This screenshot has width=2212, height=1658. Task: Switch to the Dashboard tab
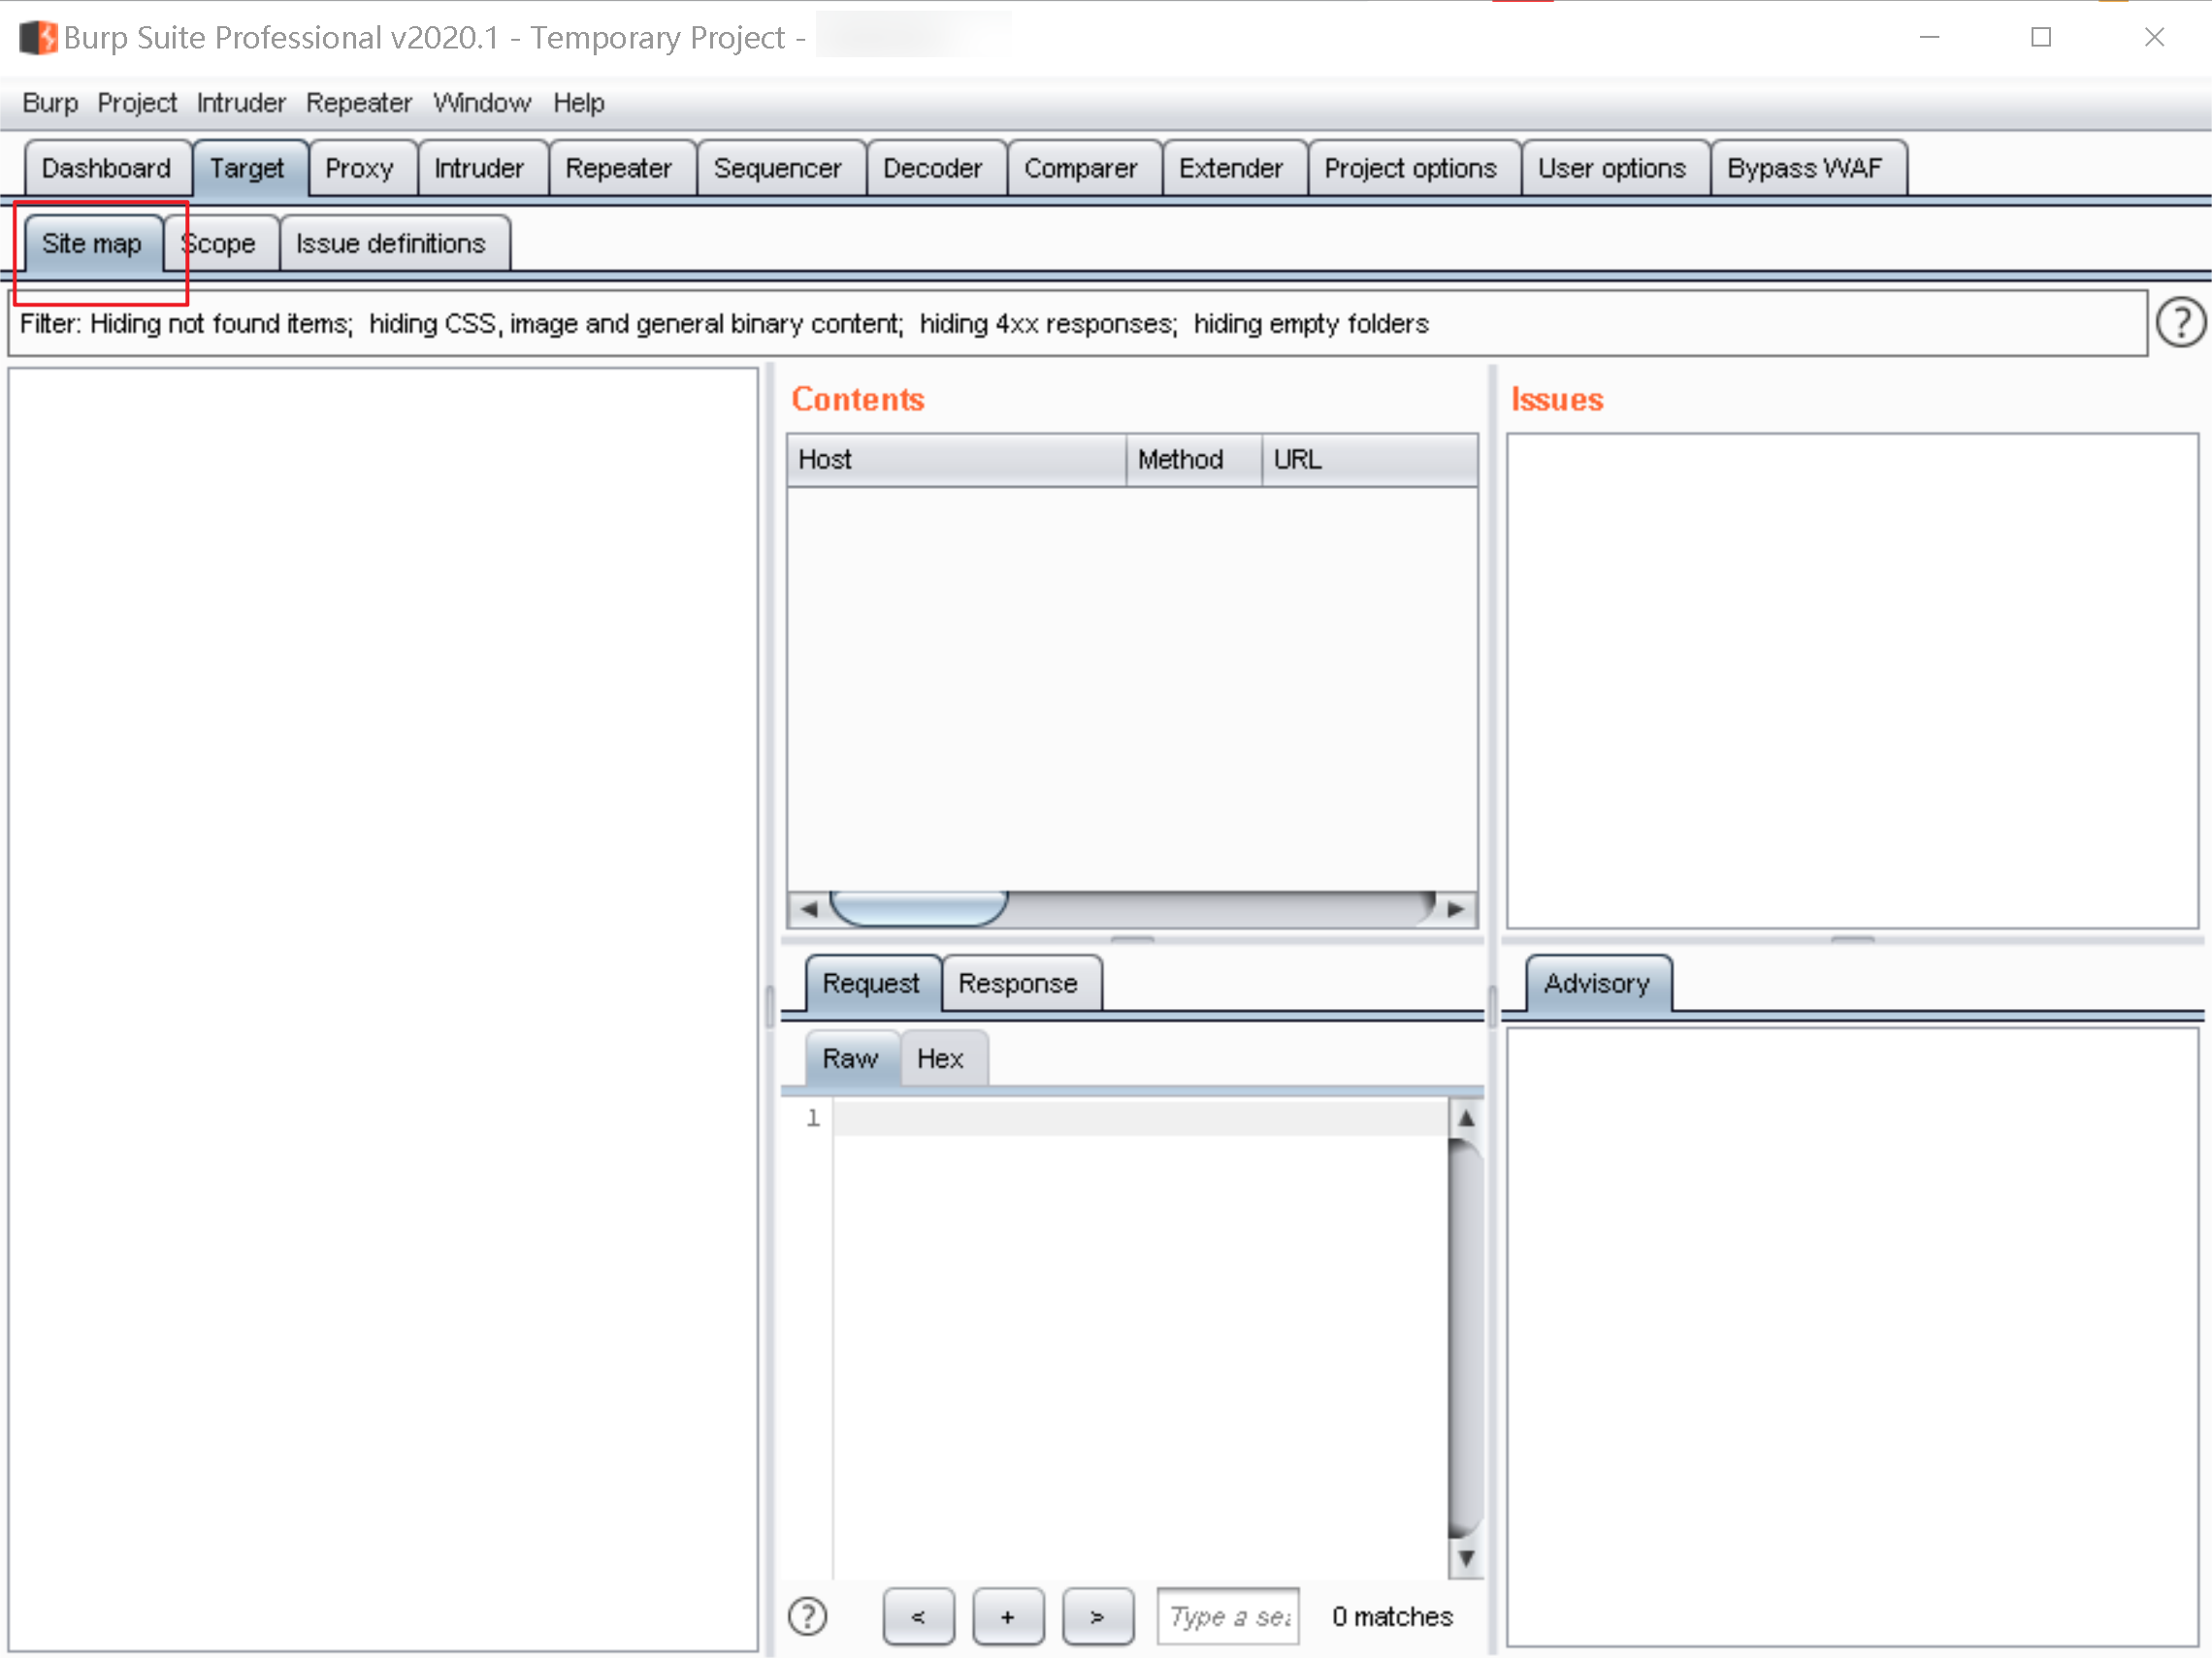[106, 167]
